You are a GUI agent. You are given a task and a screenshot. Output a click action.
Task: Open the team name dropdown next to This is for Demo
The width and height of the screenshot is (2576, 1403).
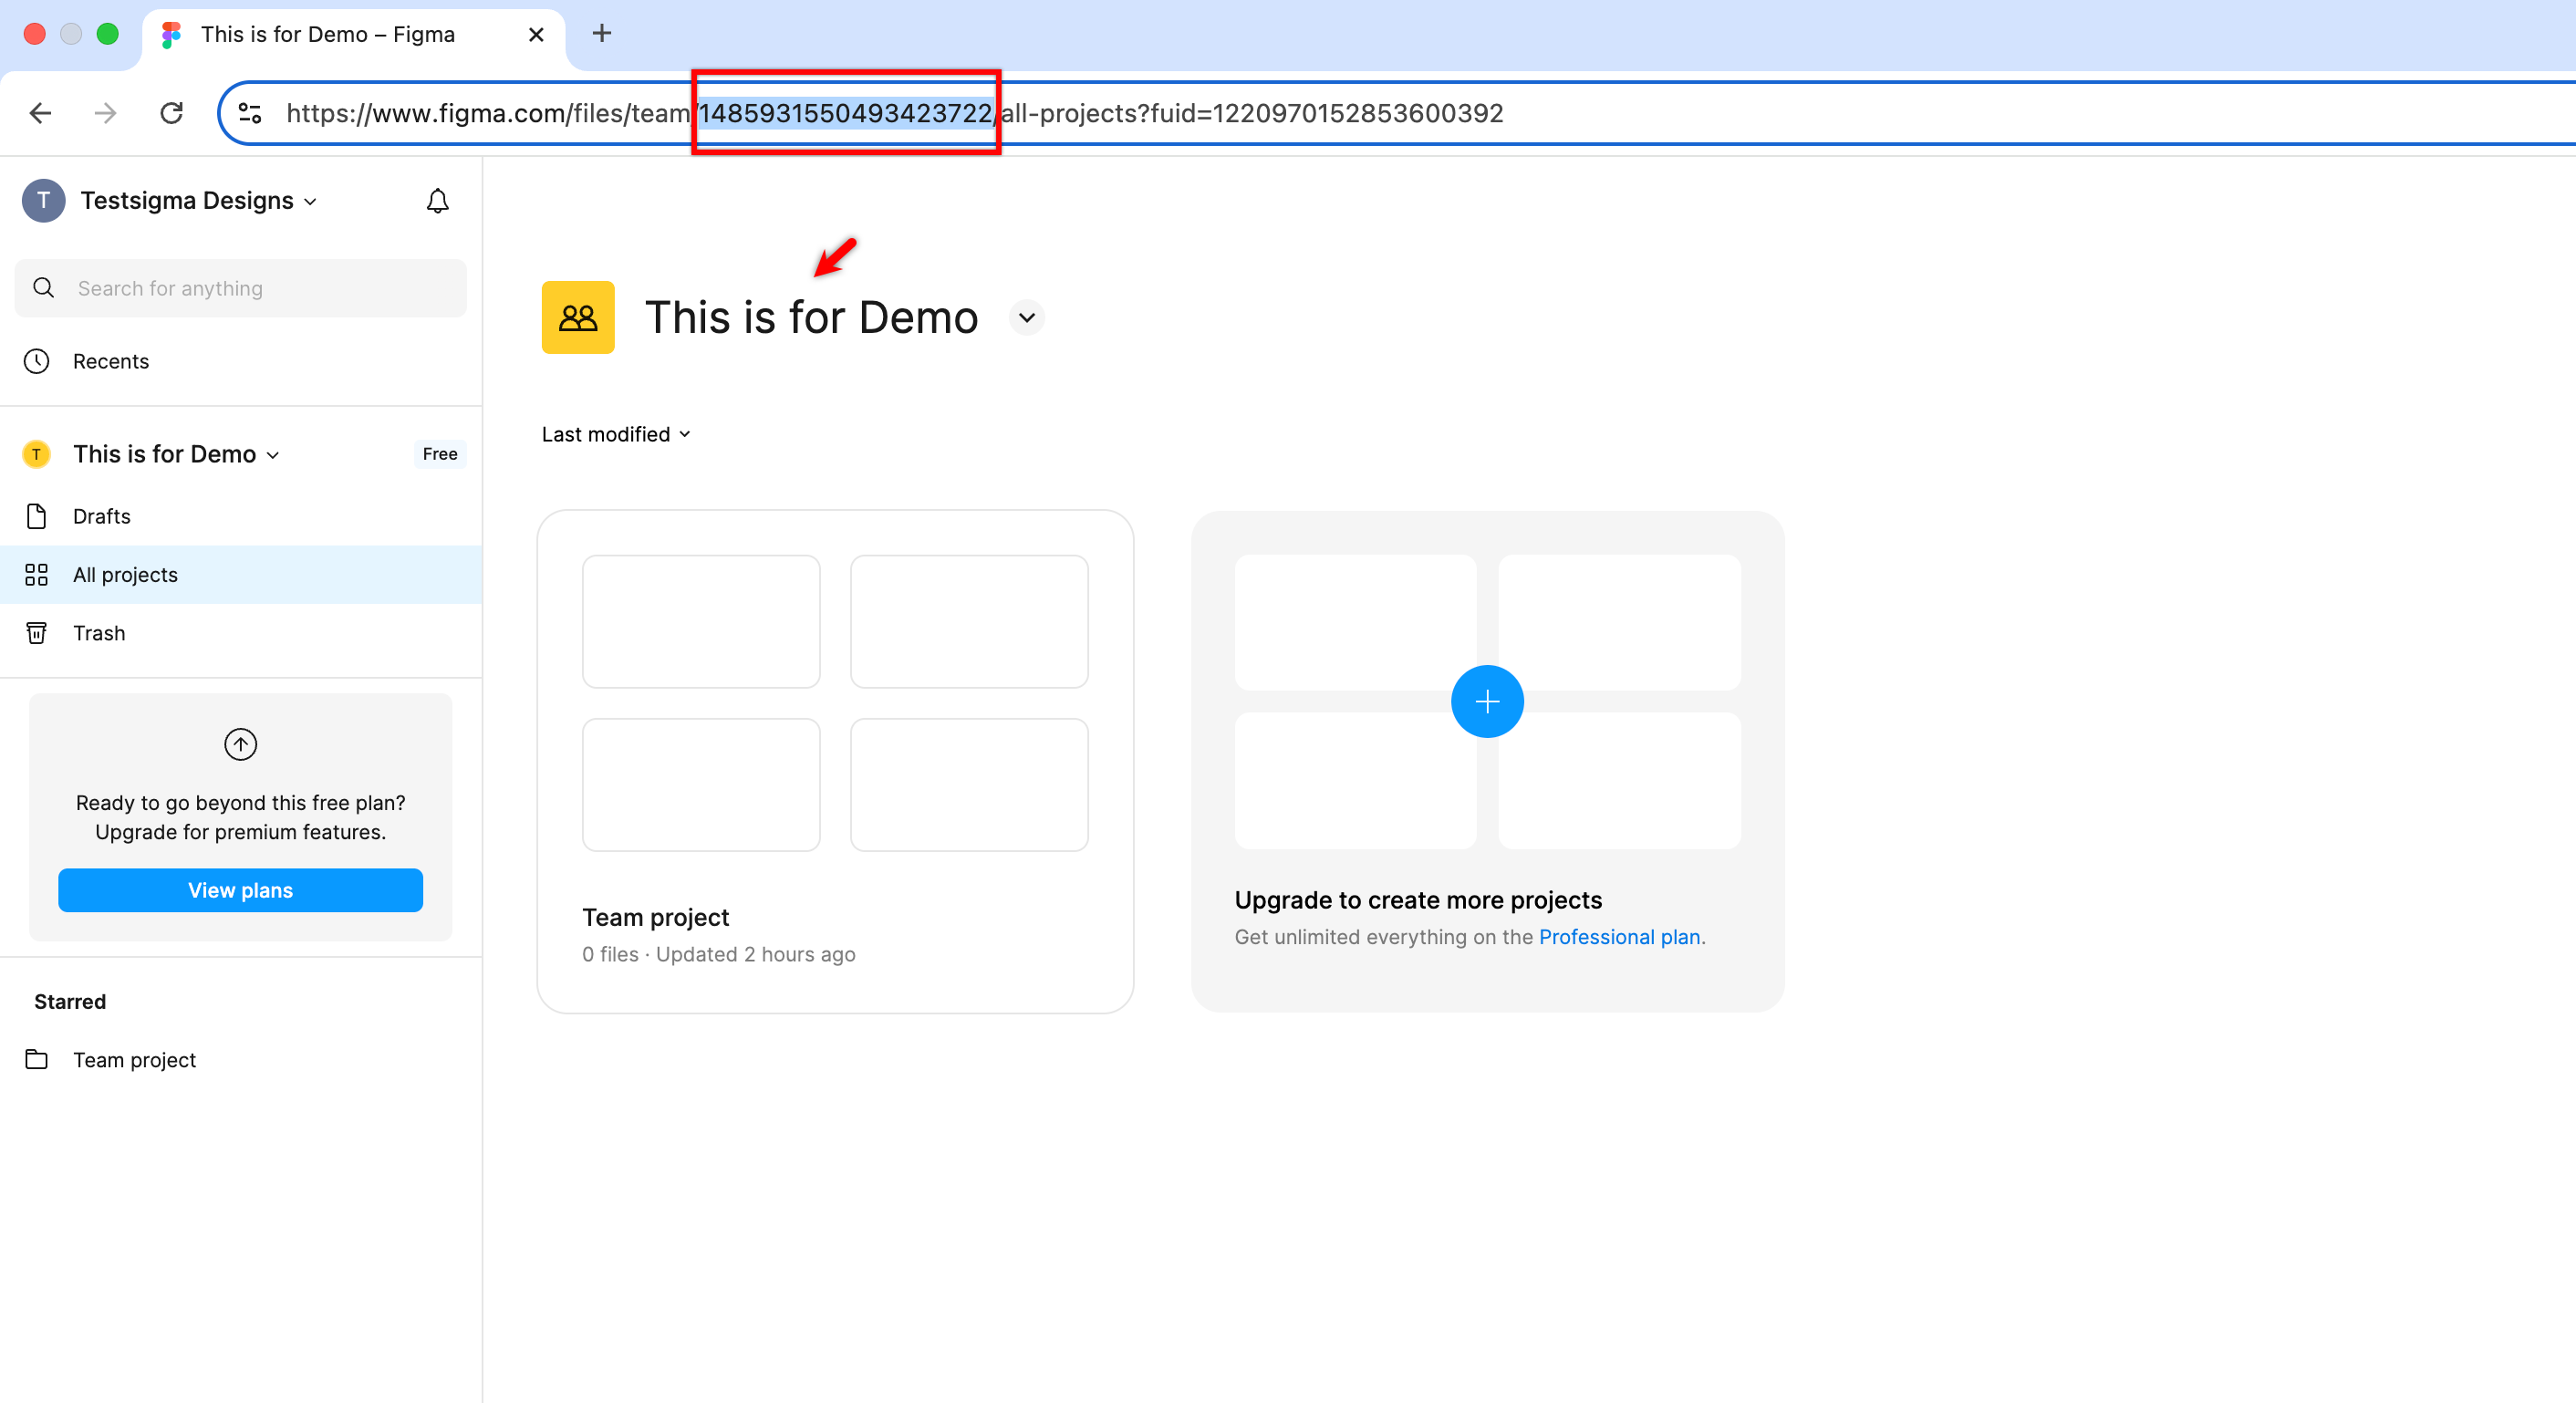tap(1027, 317)
